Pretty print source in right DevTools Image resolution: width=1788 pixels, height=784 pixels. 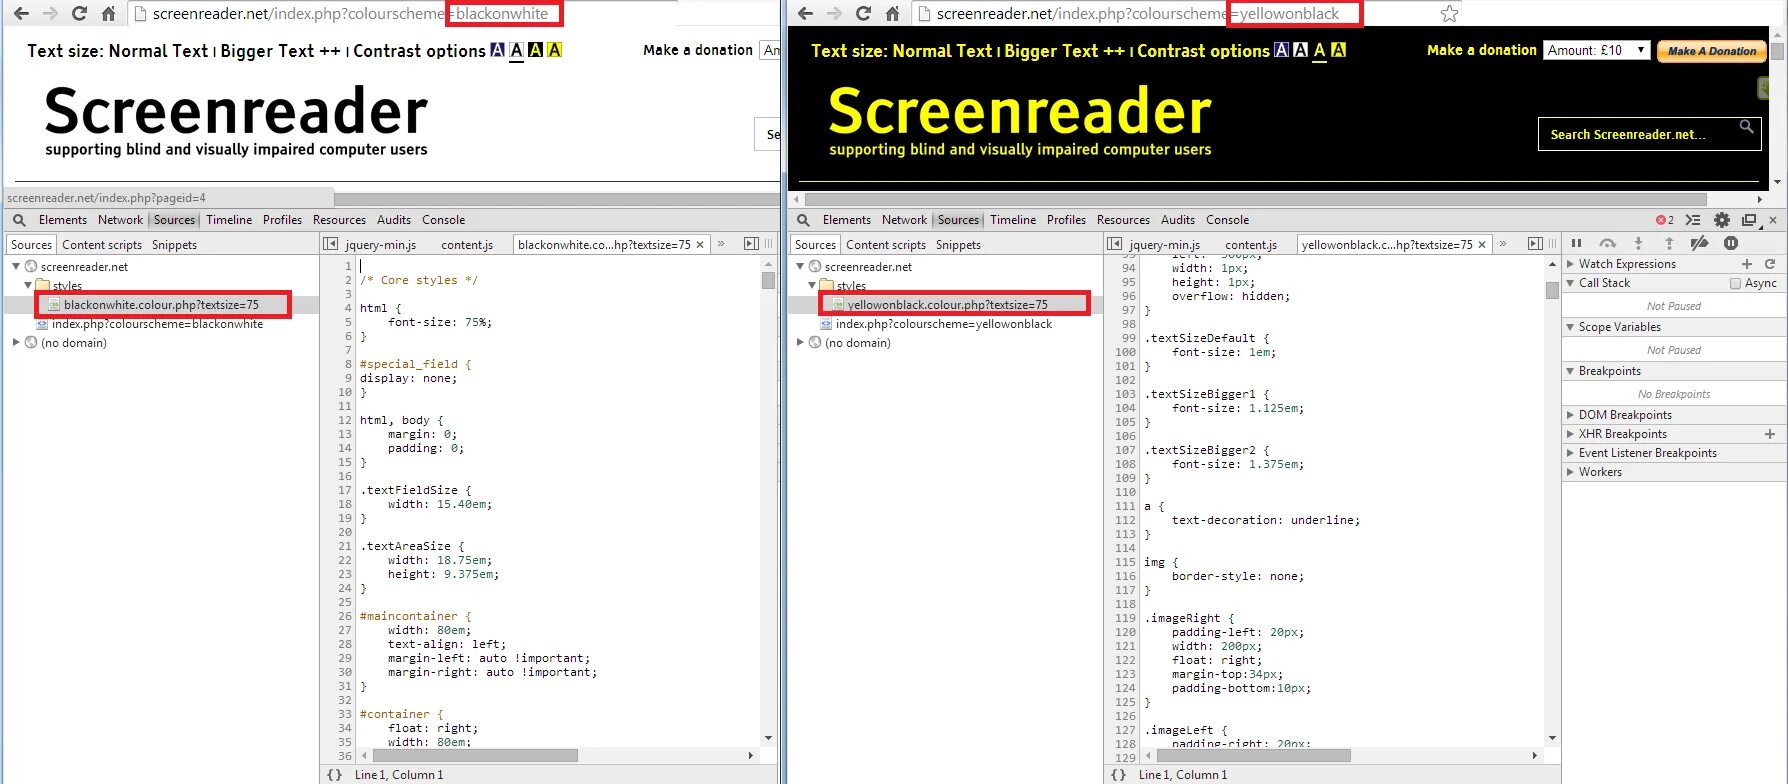click(1118, 775)
